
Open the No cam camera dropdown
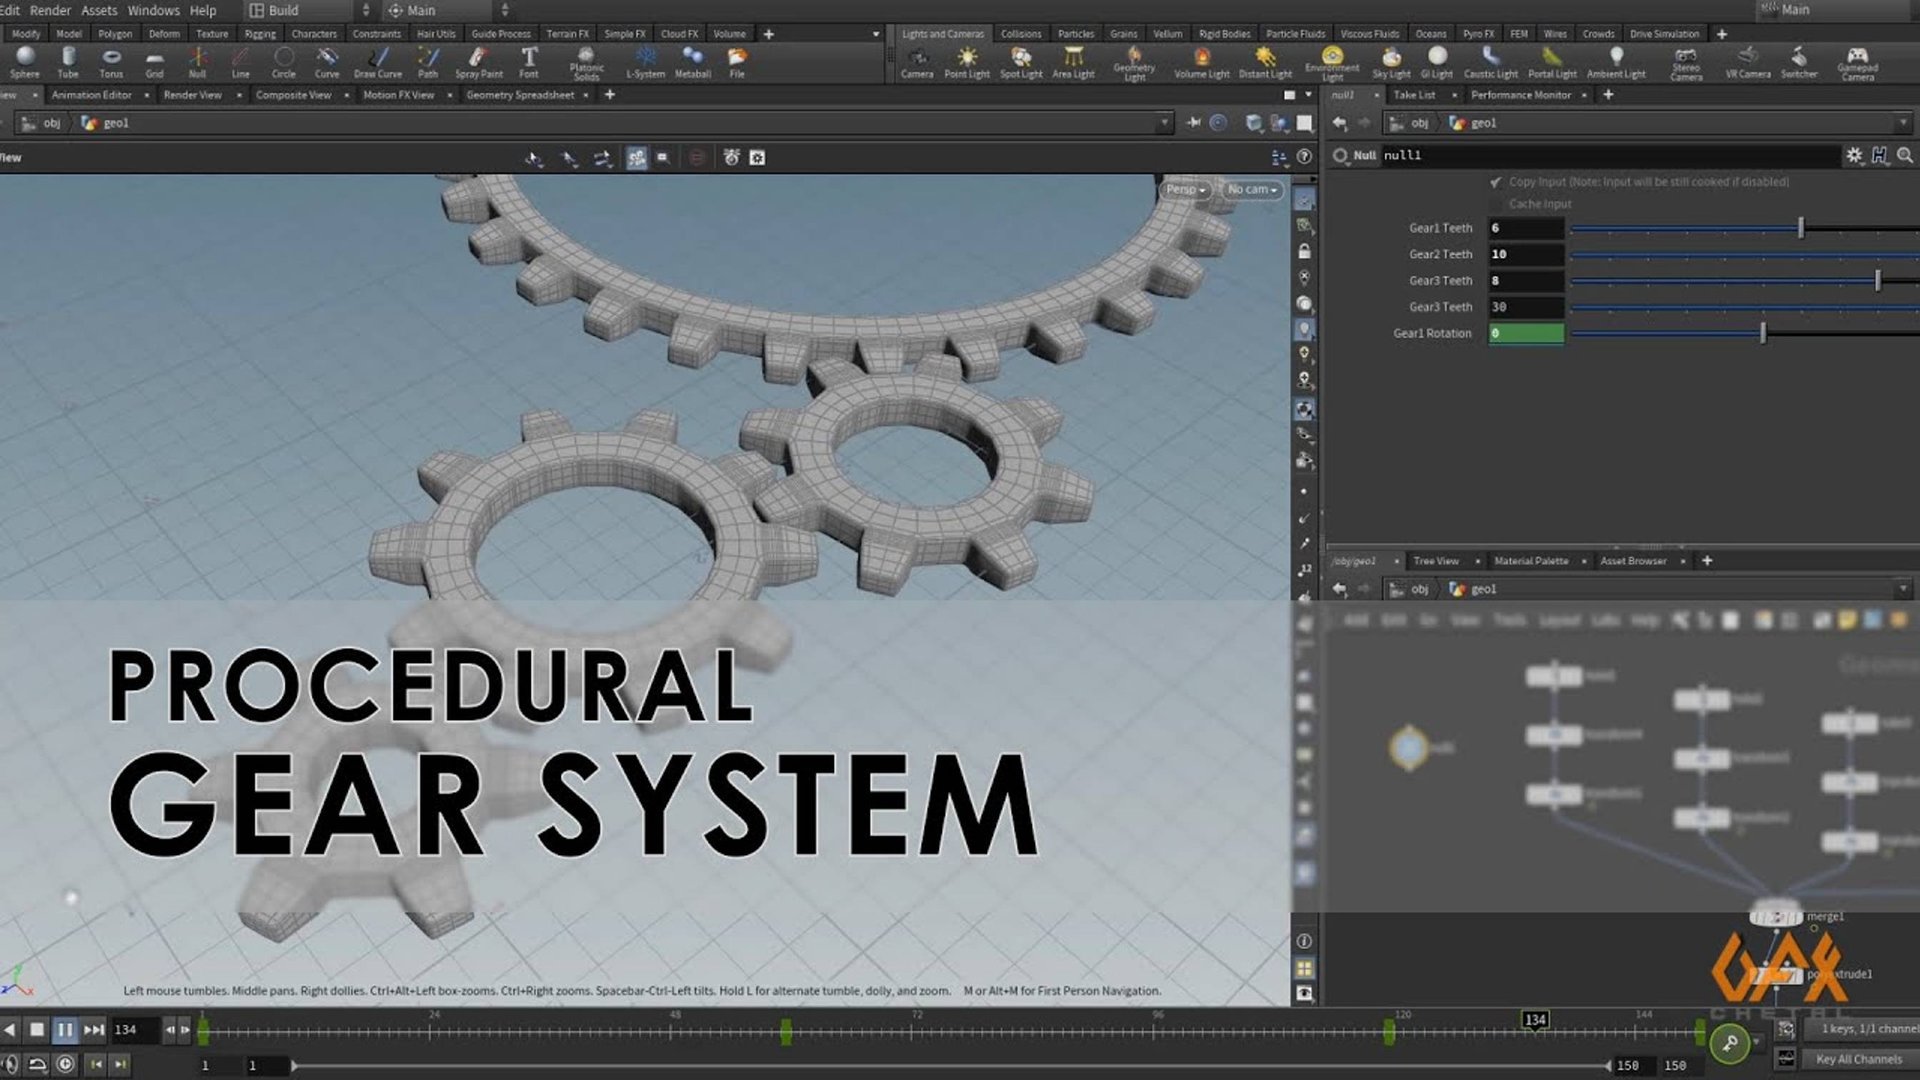[x=1251, y=189]
